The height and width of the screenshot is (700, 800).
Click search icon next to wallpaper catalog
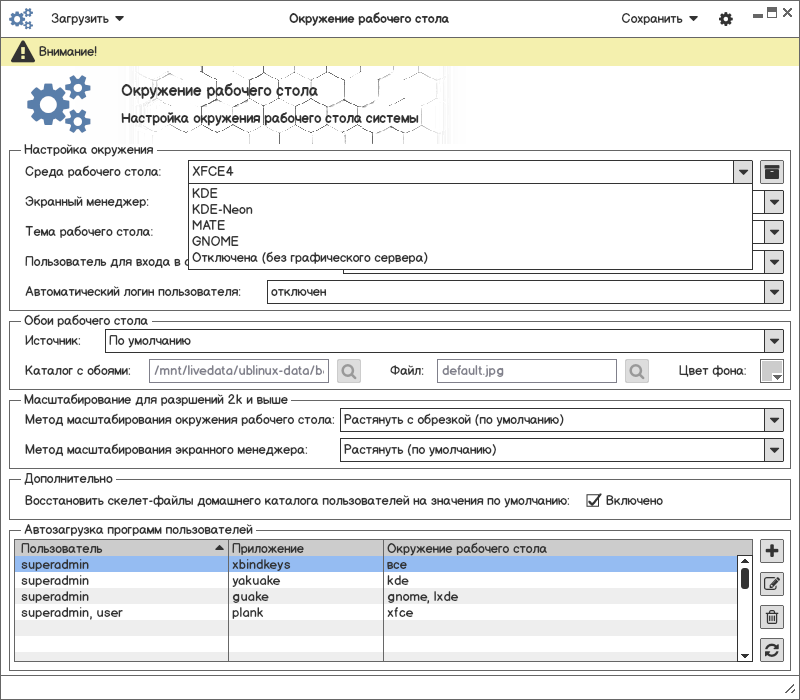tap(348, 371)
